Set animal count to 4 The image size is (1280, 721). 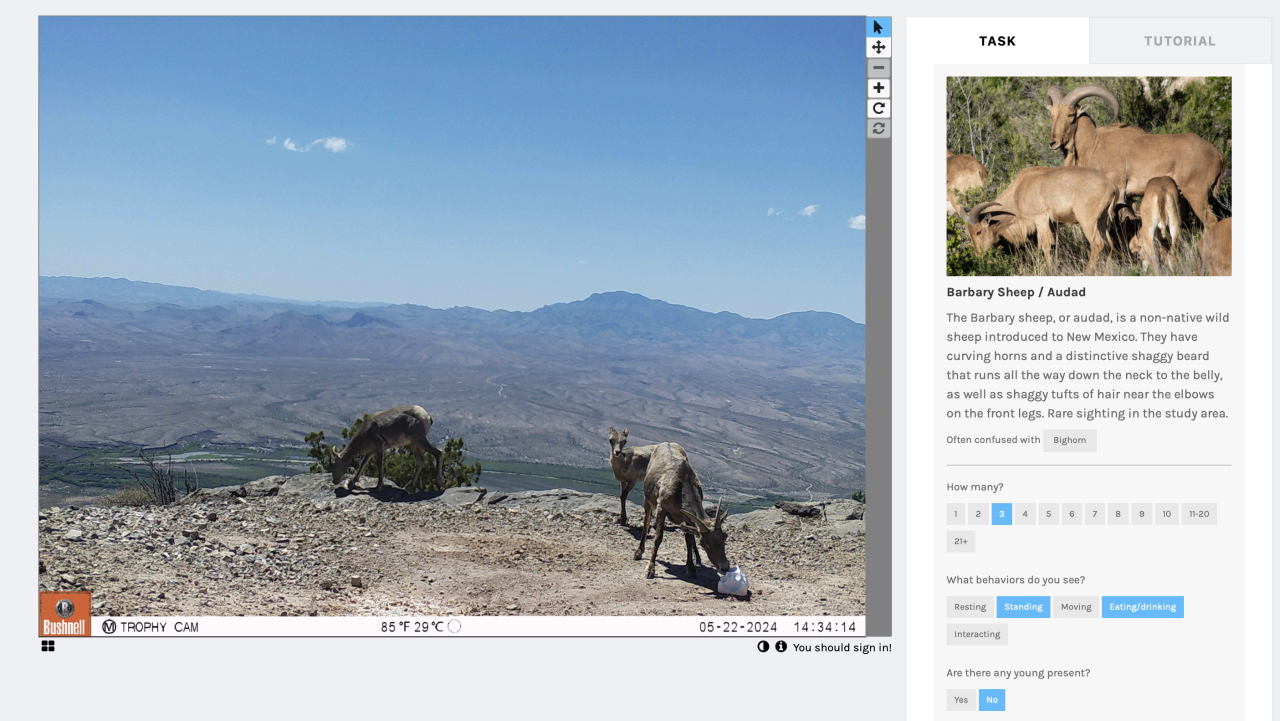pyautogui.click(x=1025, y=514)
